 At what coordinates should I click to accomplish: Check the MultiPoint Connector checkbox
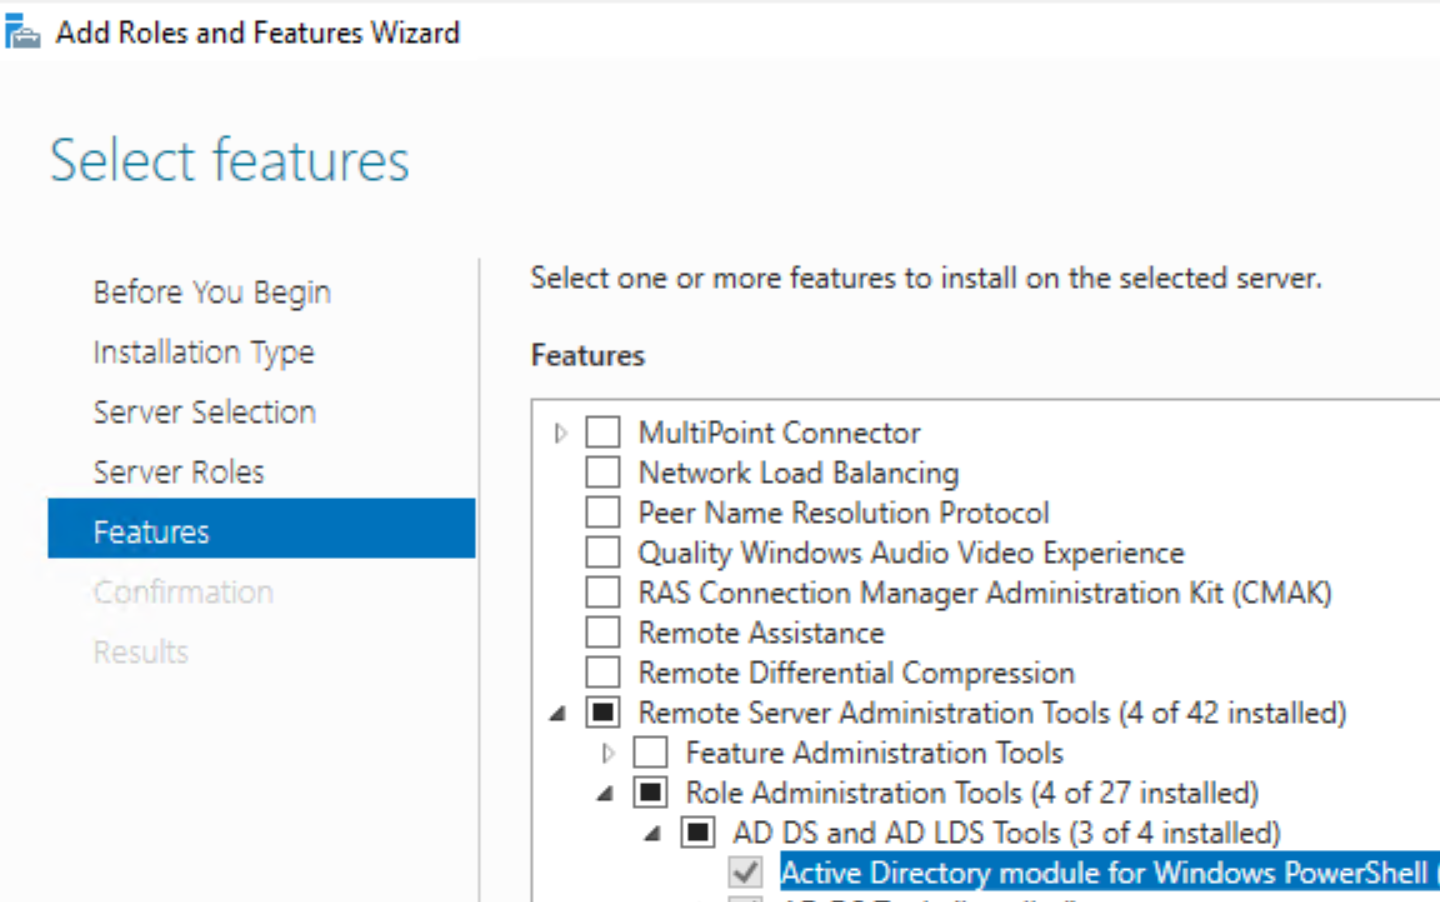click(602, 432)
